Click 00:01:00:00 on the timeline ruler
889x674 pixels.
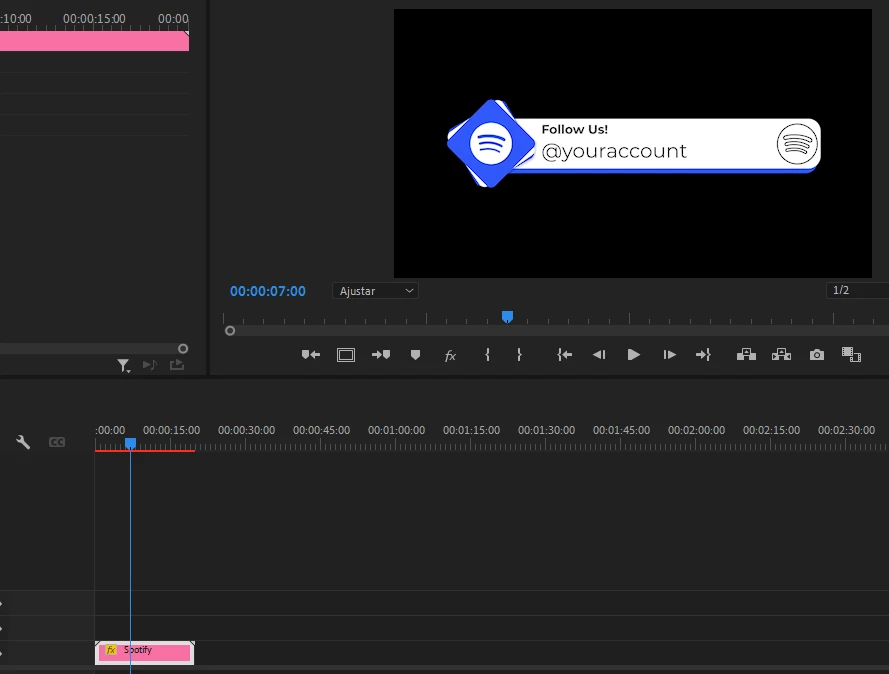396,430
